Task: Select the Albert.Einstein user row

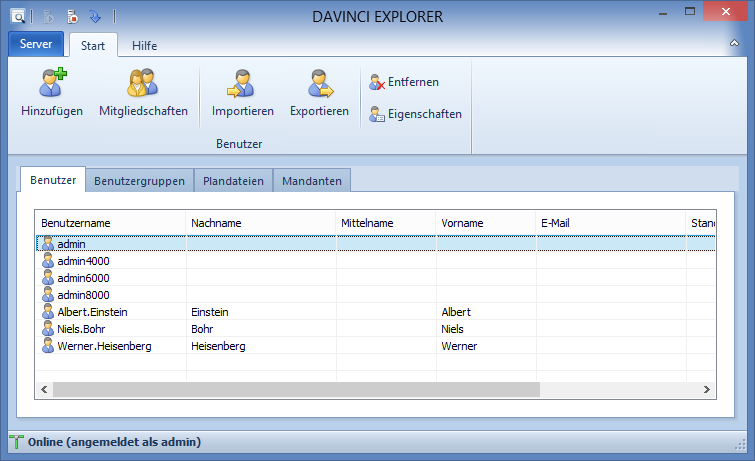Action: pos(92,312)
